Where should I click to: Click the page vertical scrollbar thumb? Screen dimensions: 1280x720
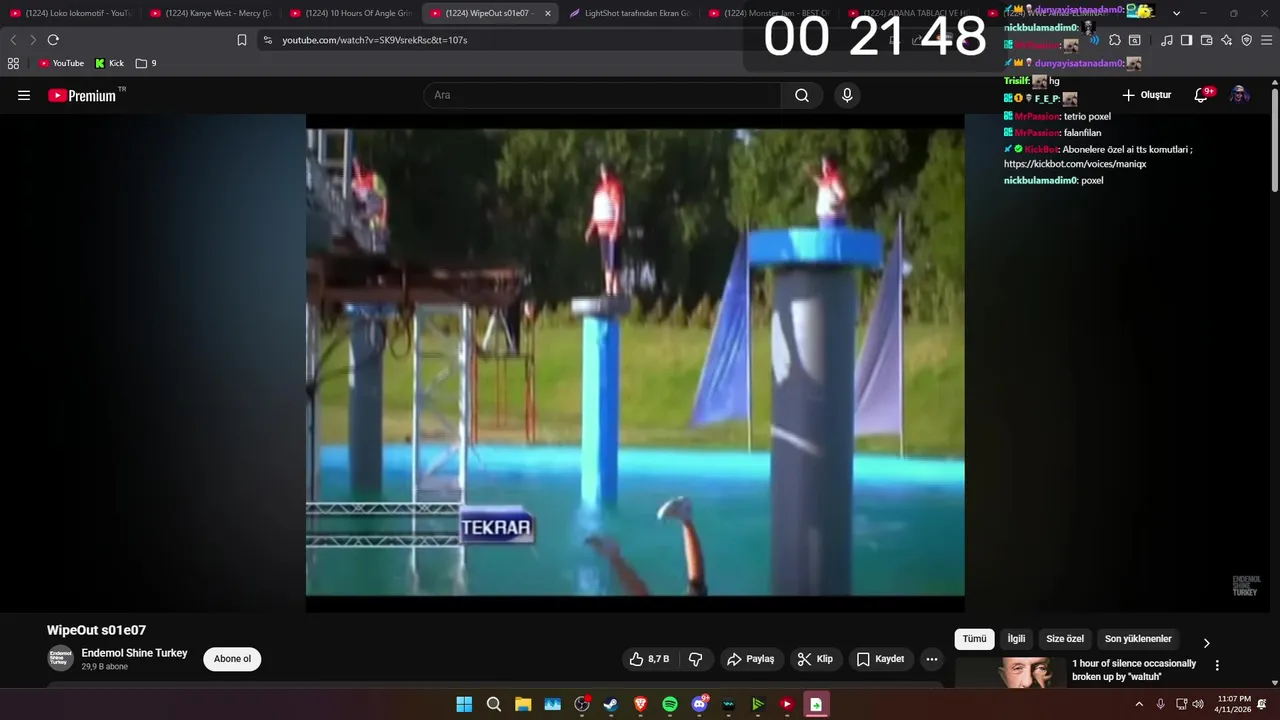[1275, 139]
